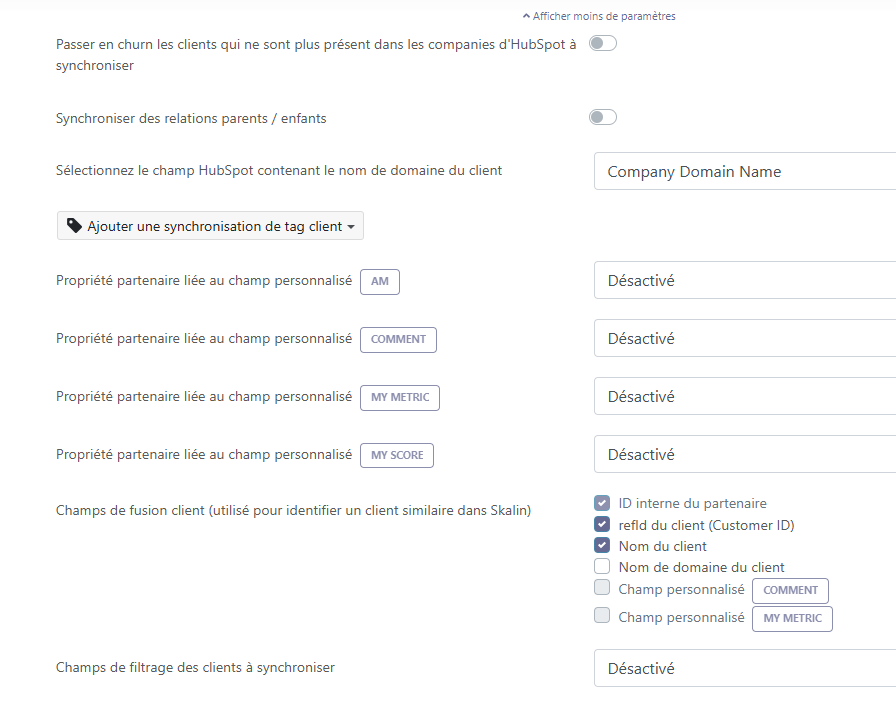Click the COMMENT badge in the property row
896x704 pixels.
click(398, 339)
